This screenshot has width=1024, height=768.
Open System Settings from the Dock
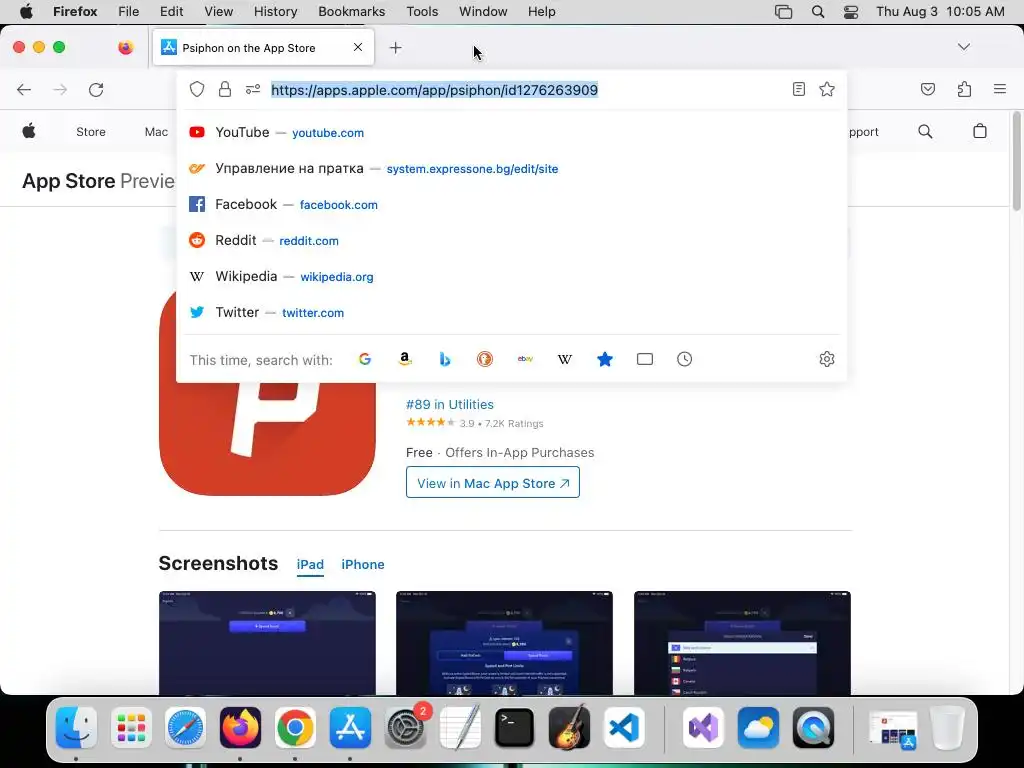point(405,728)
